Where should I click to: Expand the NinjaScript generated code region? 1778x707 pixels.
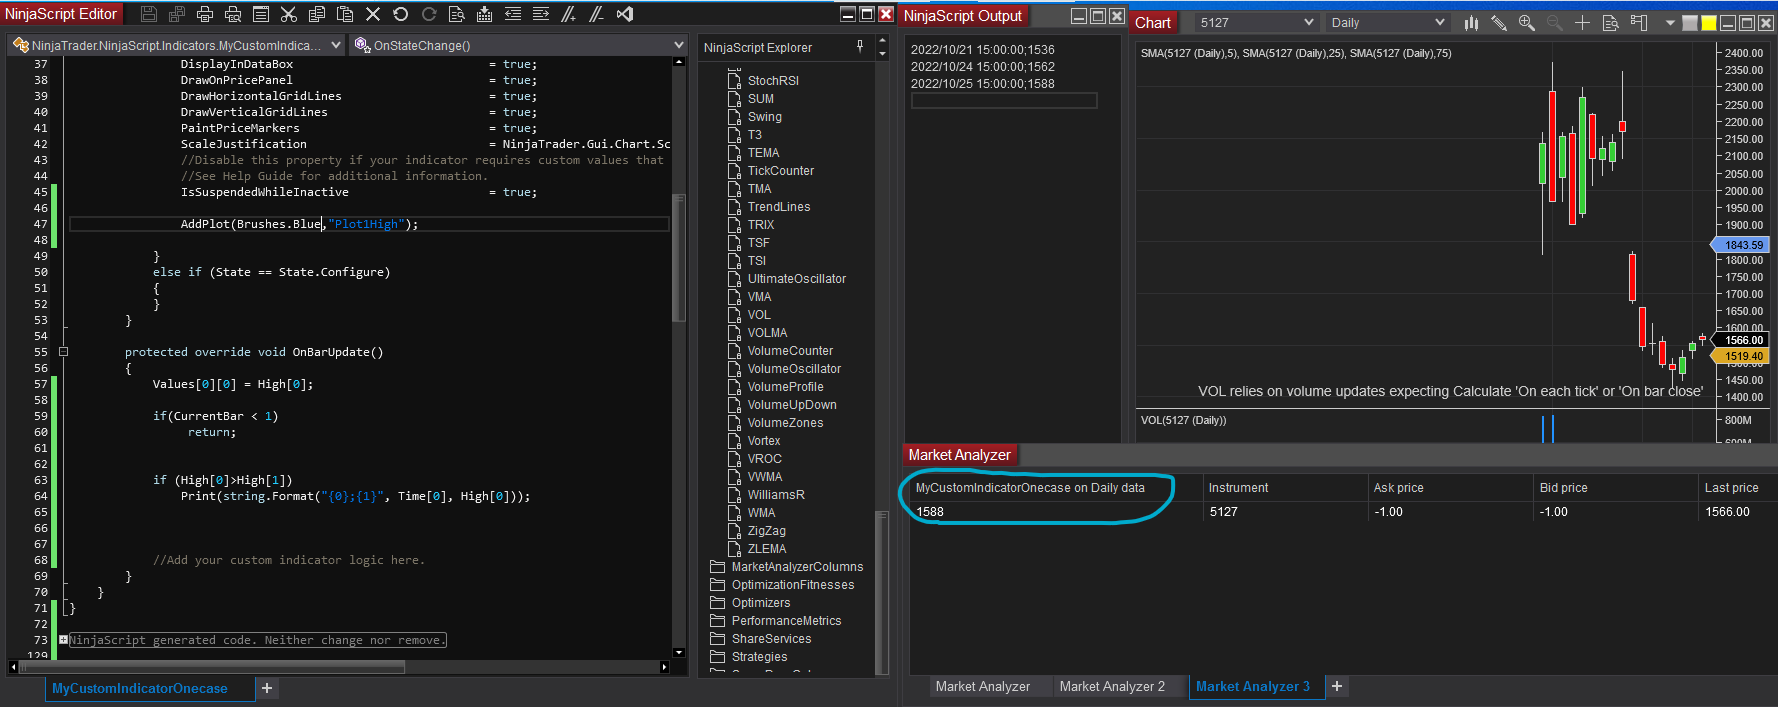(63, 640)
